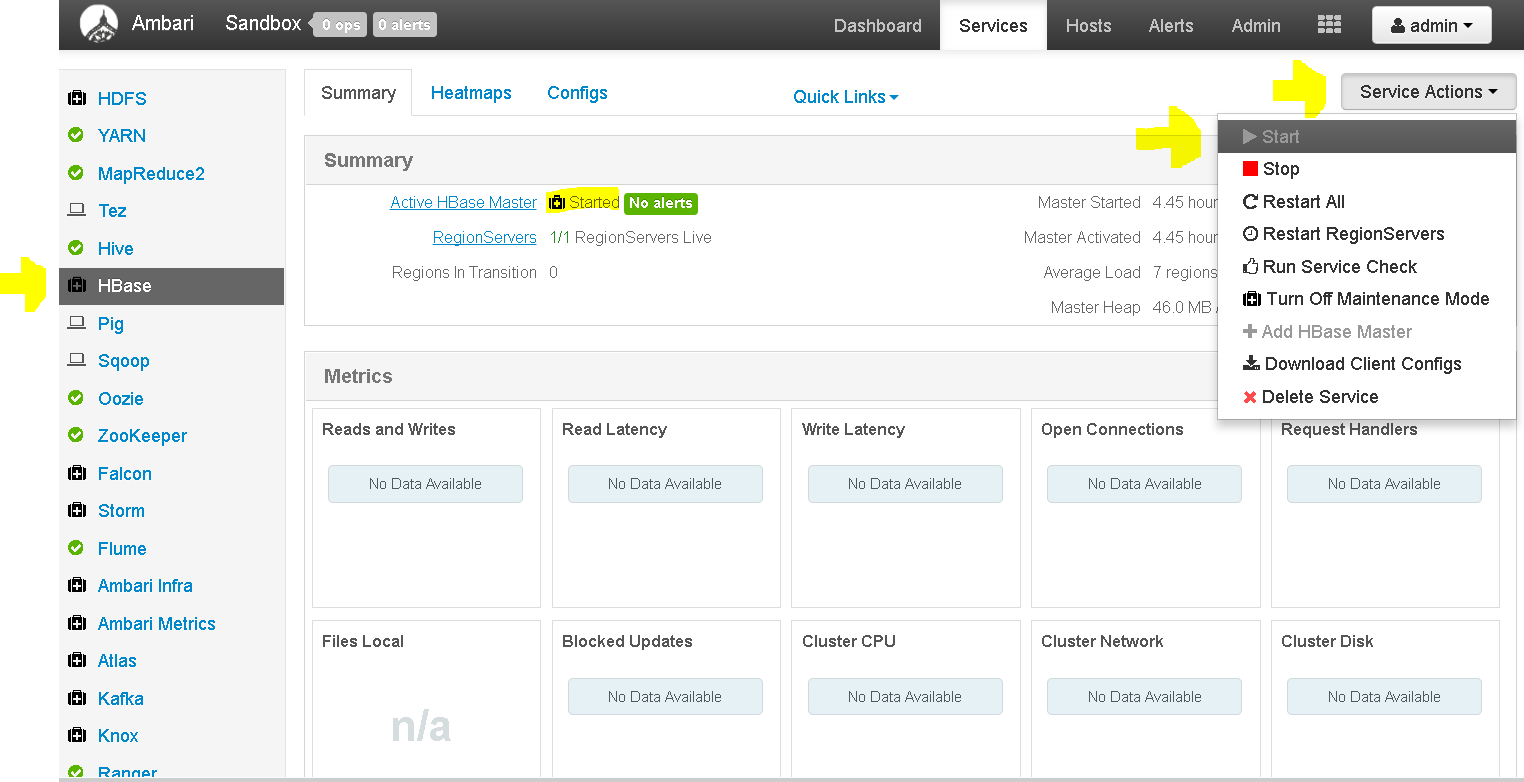Switch to the Heatmaps tab
The width and height of the screenshot is (1524, 782).
tap(471, 93)
